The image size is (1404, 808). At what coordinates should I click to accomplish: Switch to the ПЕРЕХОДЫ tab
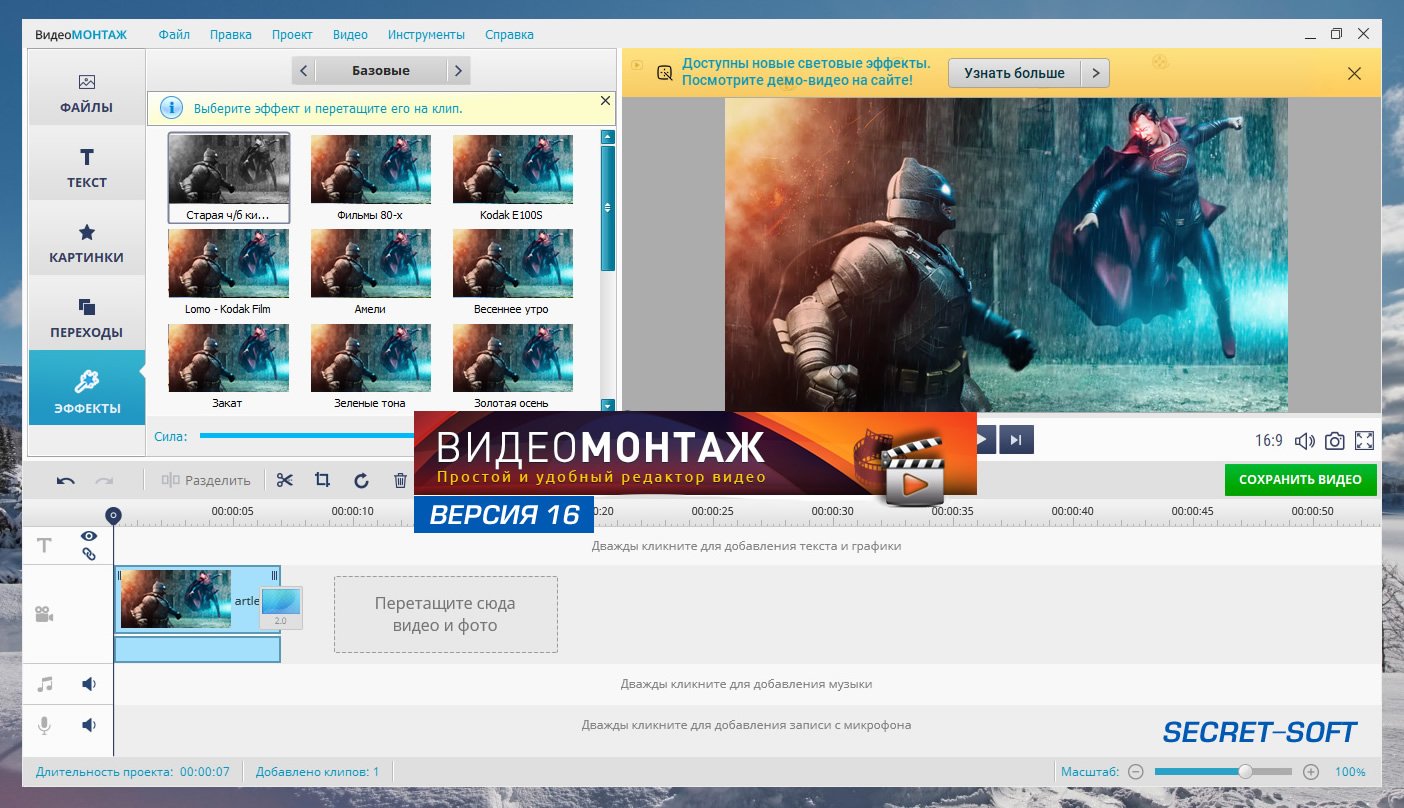[x=87, y=318]
